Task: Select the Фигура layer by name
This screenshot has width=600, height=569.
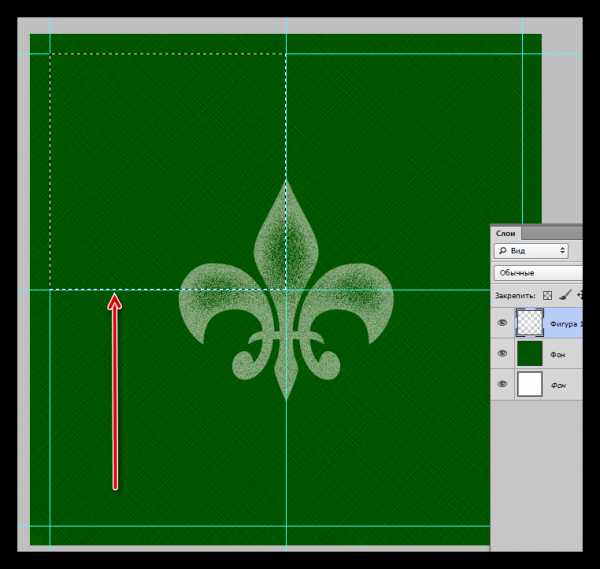Action: 564,323
